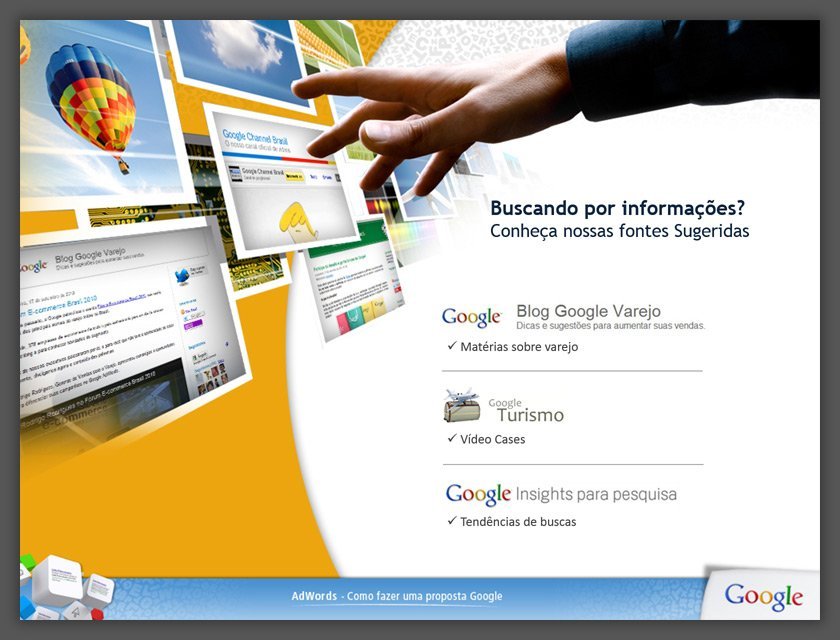Click the cloud sky picture thumbnail
840x640 pixels.
241,59
